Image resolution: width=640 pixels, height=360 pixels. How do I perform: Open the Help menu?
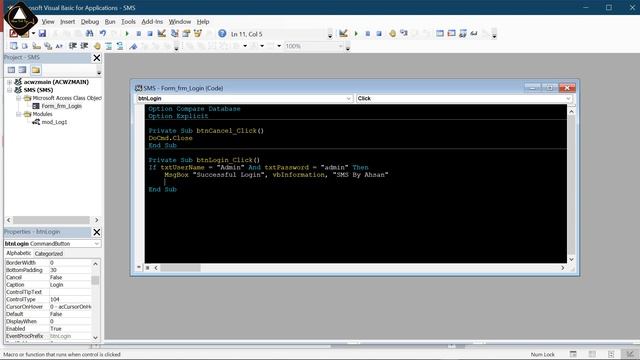[203, 22]
